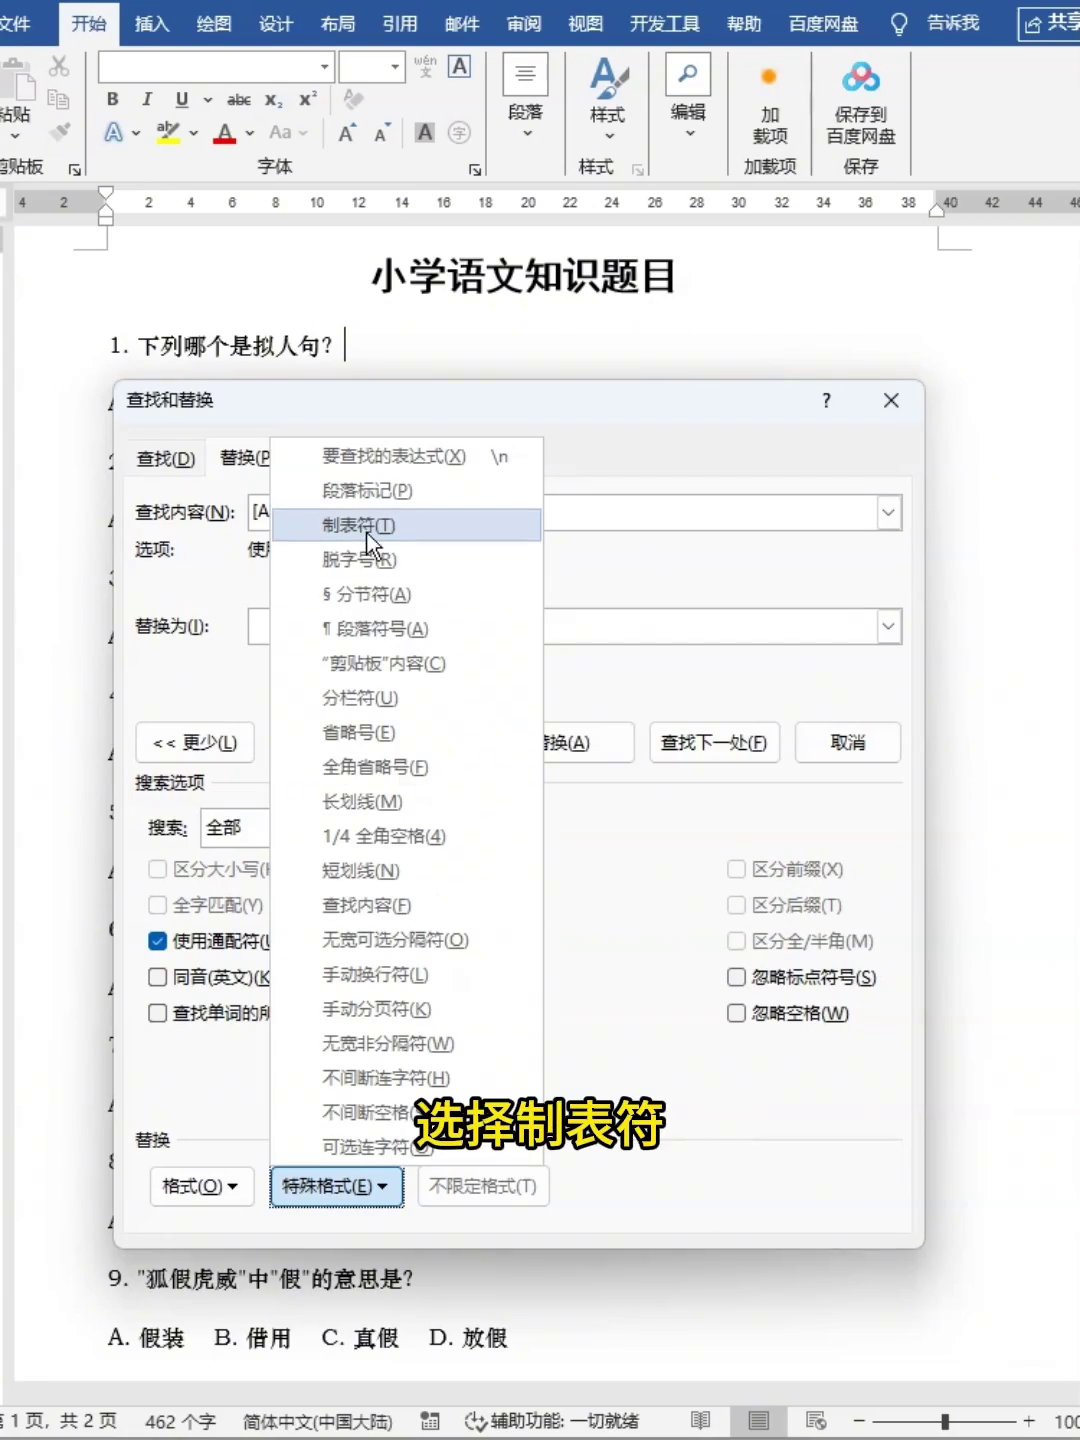The width and height of the screenshot is (1080, 1440).
Task: Click the Underline icon
Action: click(181, 99)
